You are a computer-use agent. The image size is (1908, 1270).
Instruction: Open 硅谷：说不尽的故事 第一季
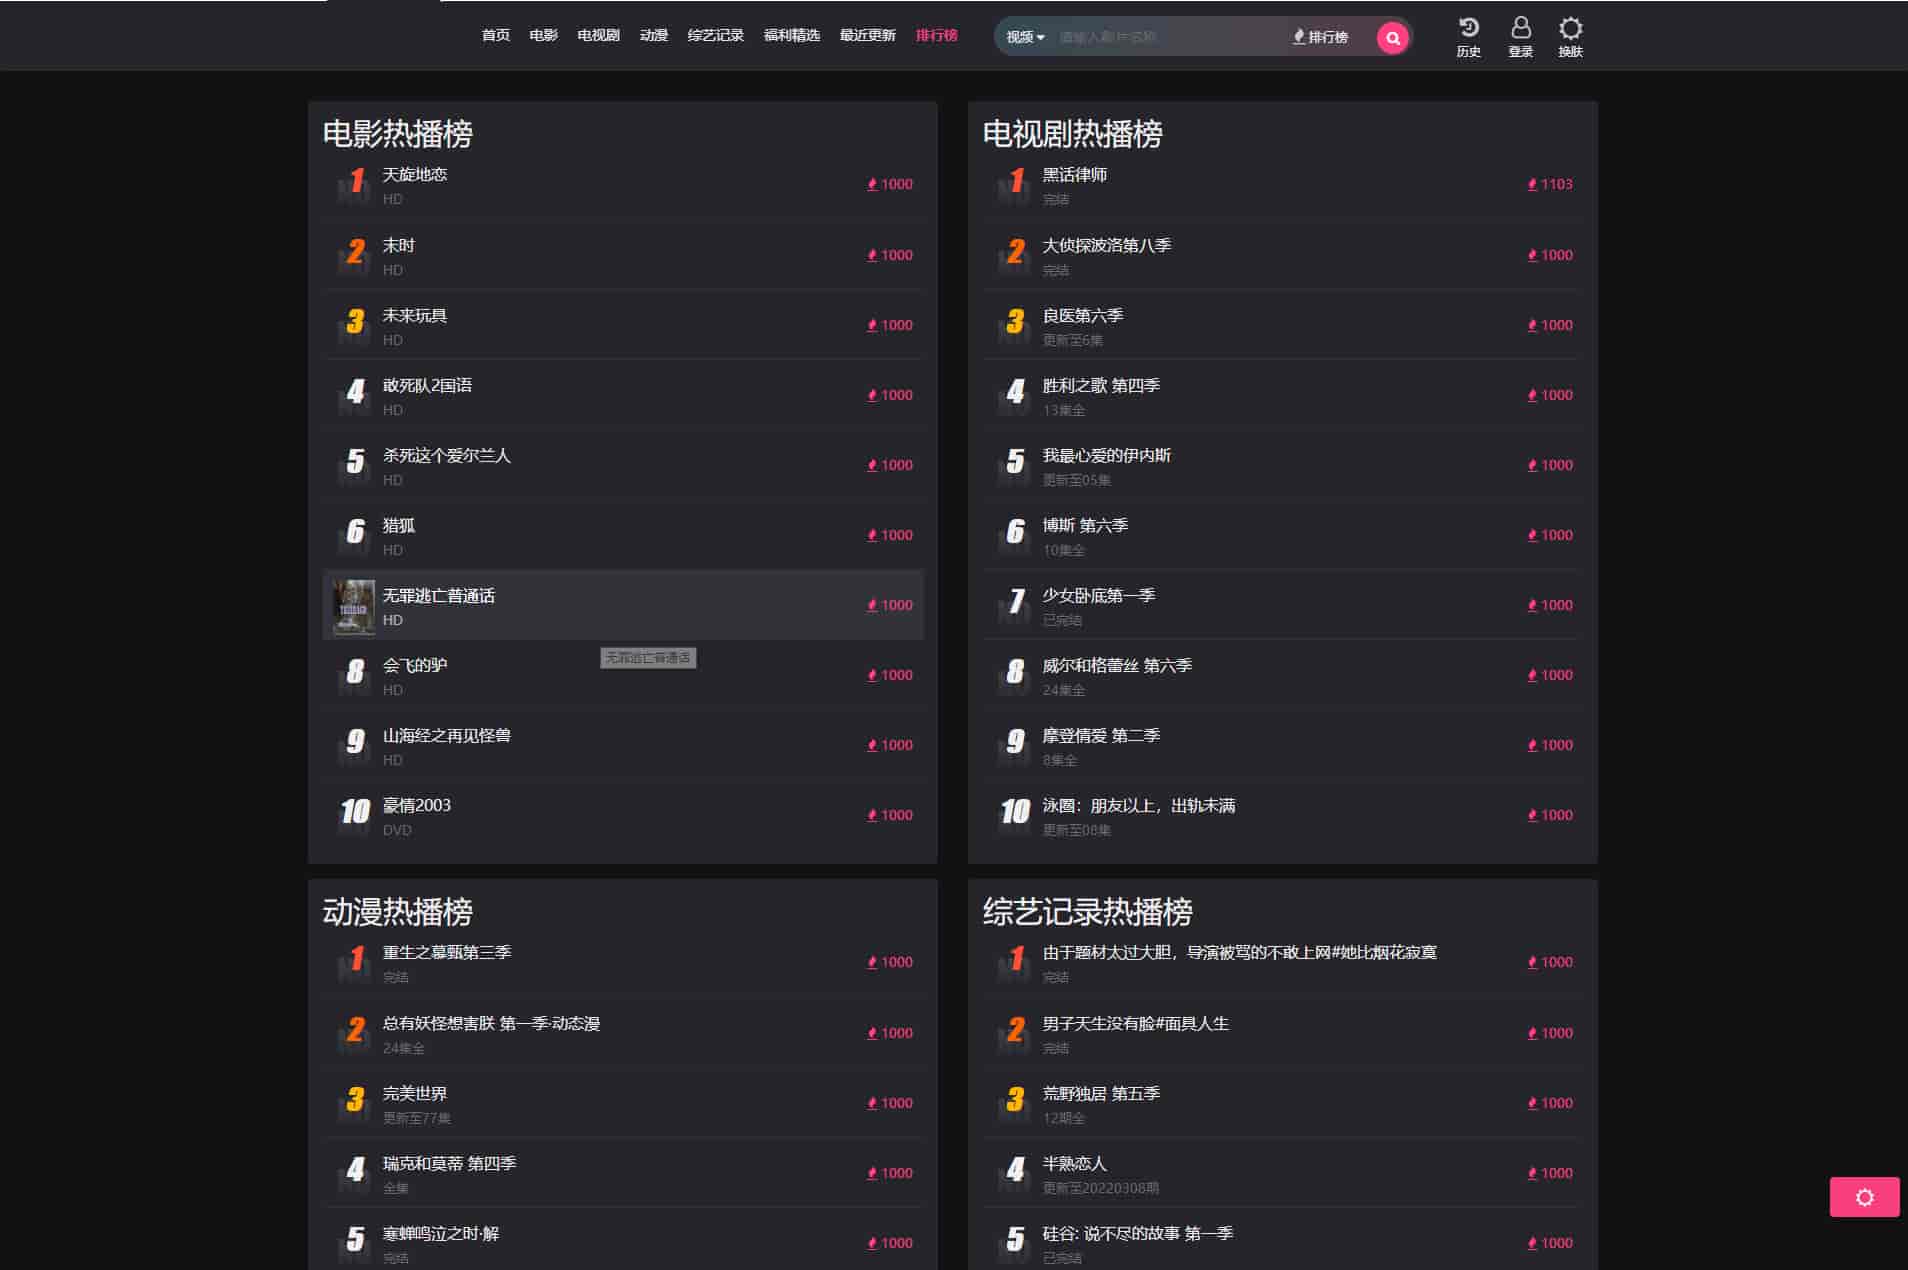point(1138,1233)
